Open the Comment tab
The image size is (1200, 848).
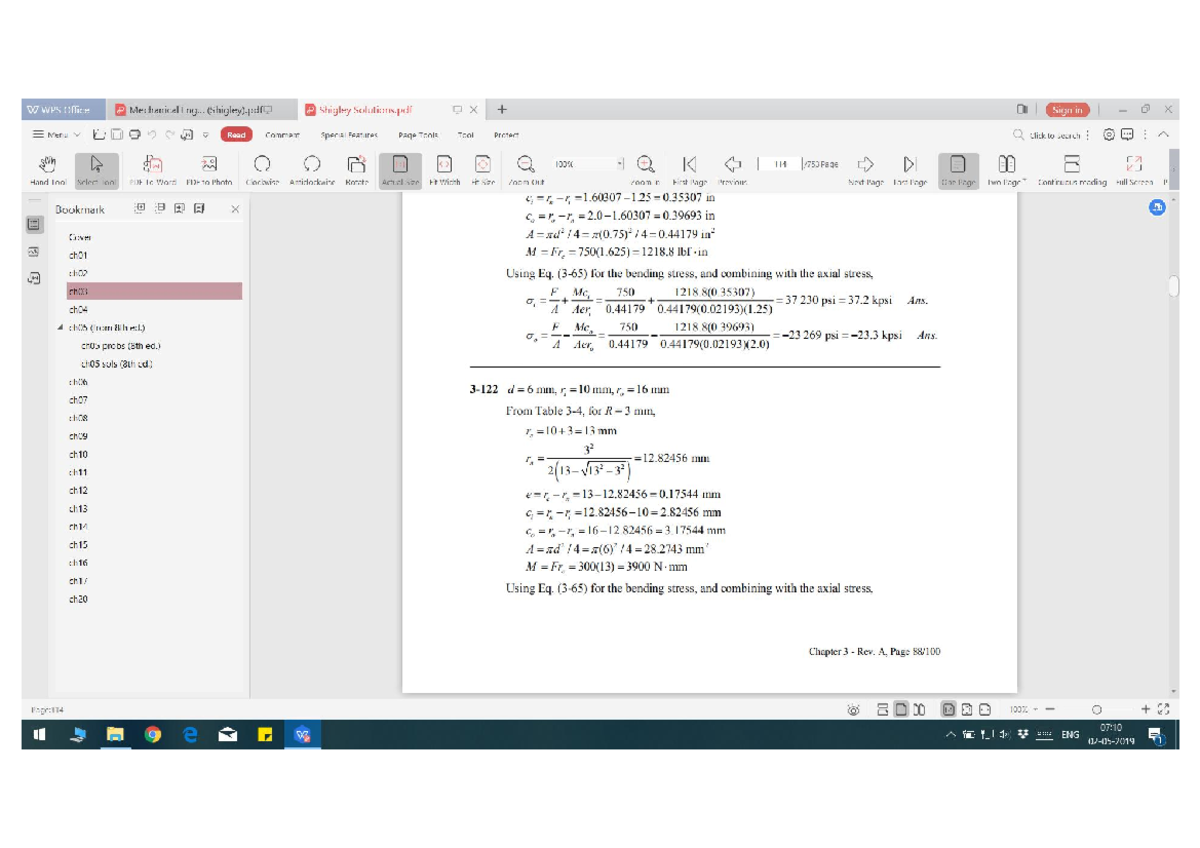point(282,135)
